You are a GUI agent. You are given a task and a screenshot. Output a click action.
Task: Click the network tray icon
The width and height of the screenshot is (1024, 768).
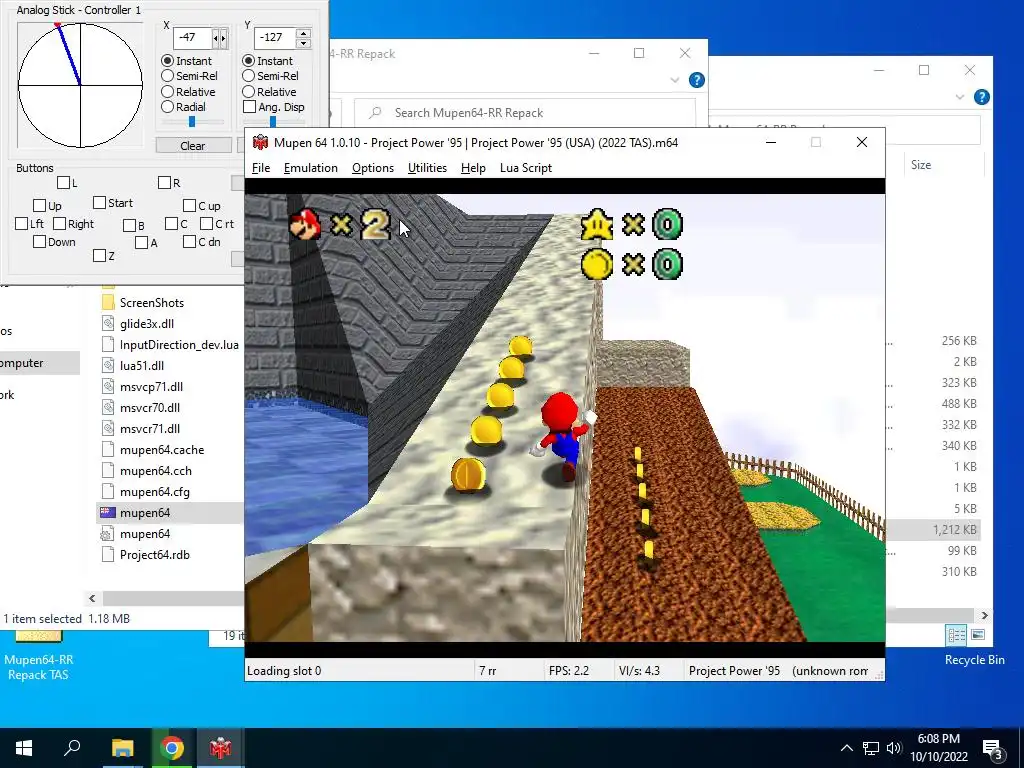[871, 748]
